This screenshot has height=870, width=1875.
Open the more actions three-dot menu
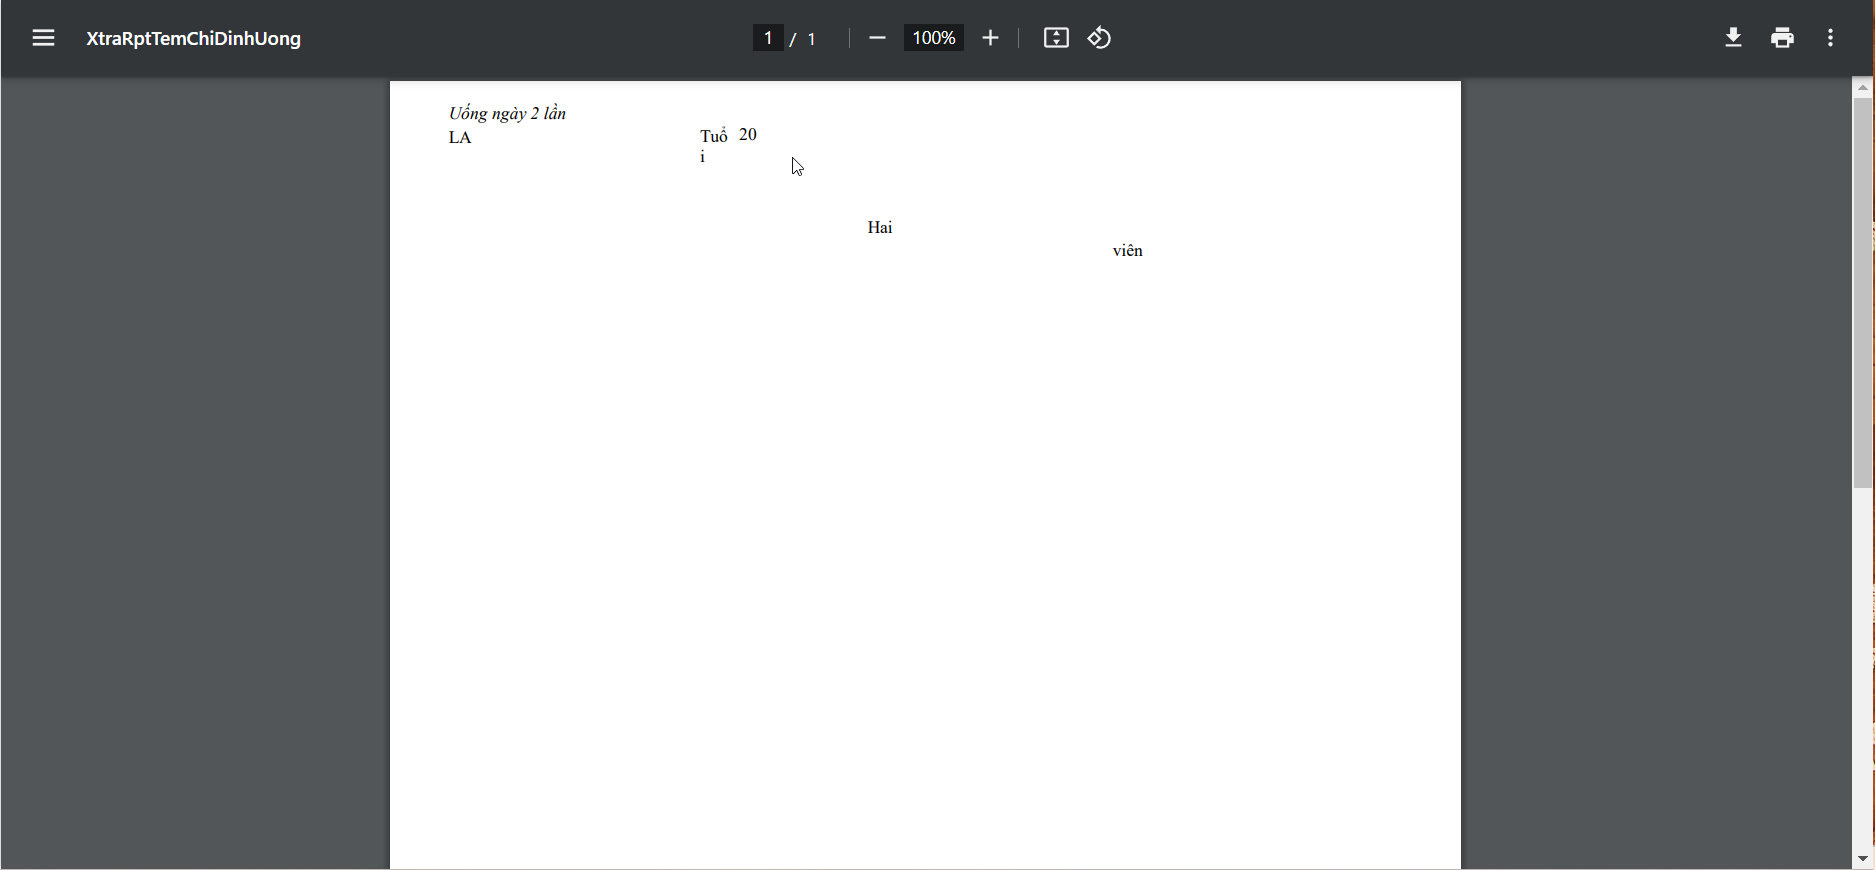coord(1830,38)
